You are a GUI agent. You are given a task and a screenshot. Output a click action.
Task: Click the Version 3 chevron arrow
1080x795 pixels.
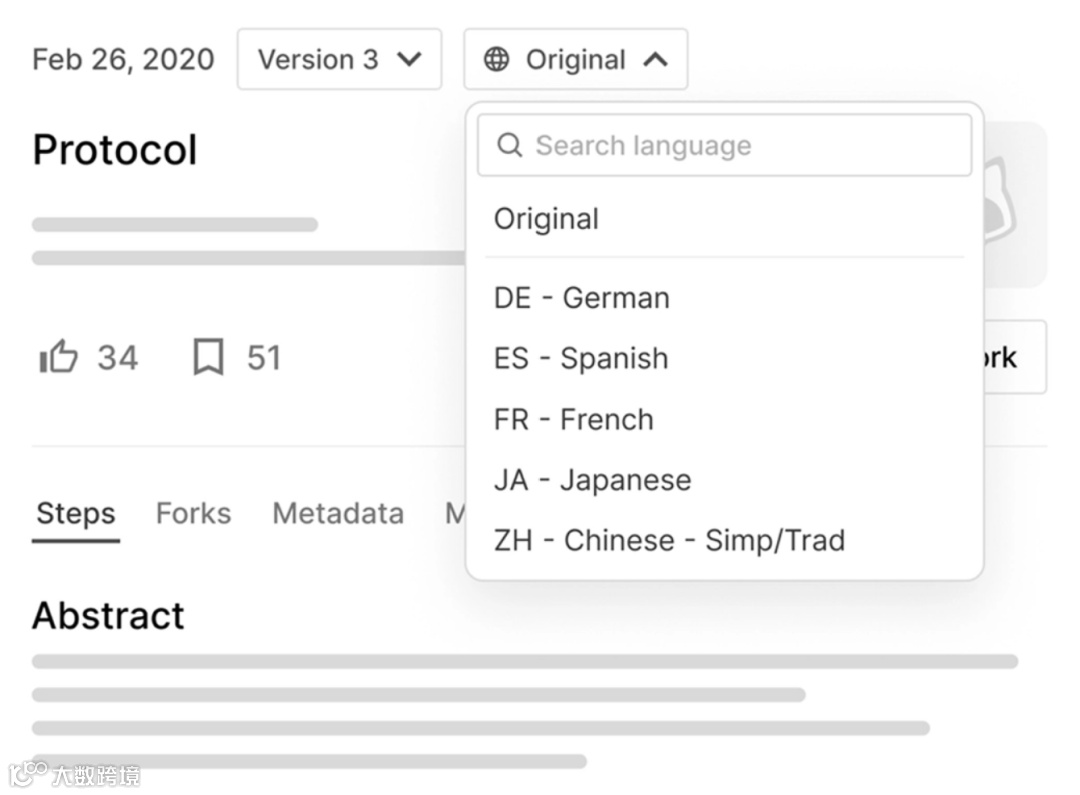(x=408, y=60)
